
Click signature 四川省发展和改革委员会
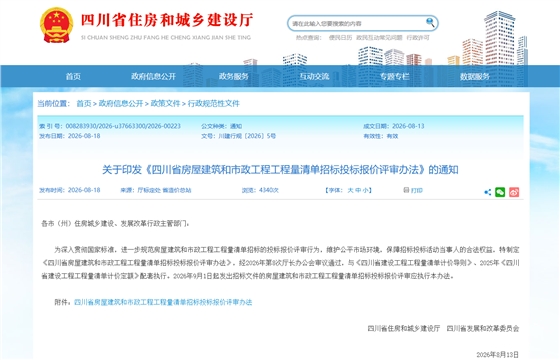tap(483, 328)
